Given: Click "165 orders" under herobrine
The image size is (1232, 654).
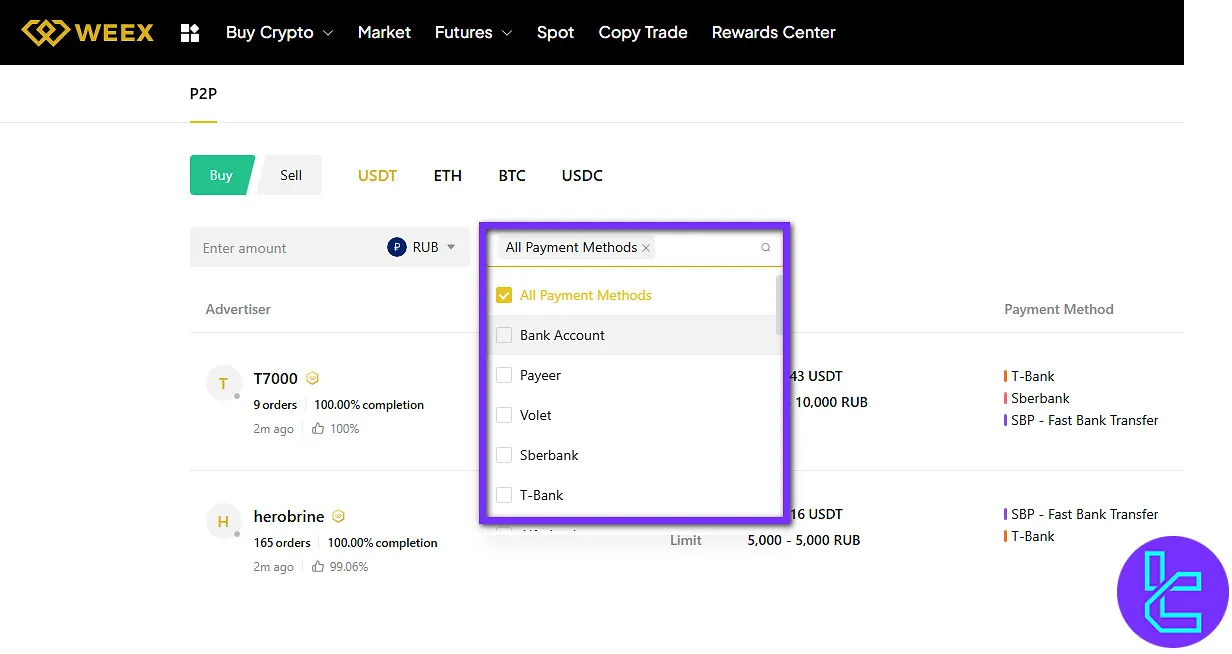Looking at the screenshot, I should (282, 543).
